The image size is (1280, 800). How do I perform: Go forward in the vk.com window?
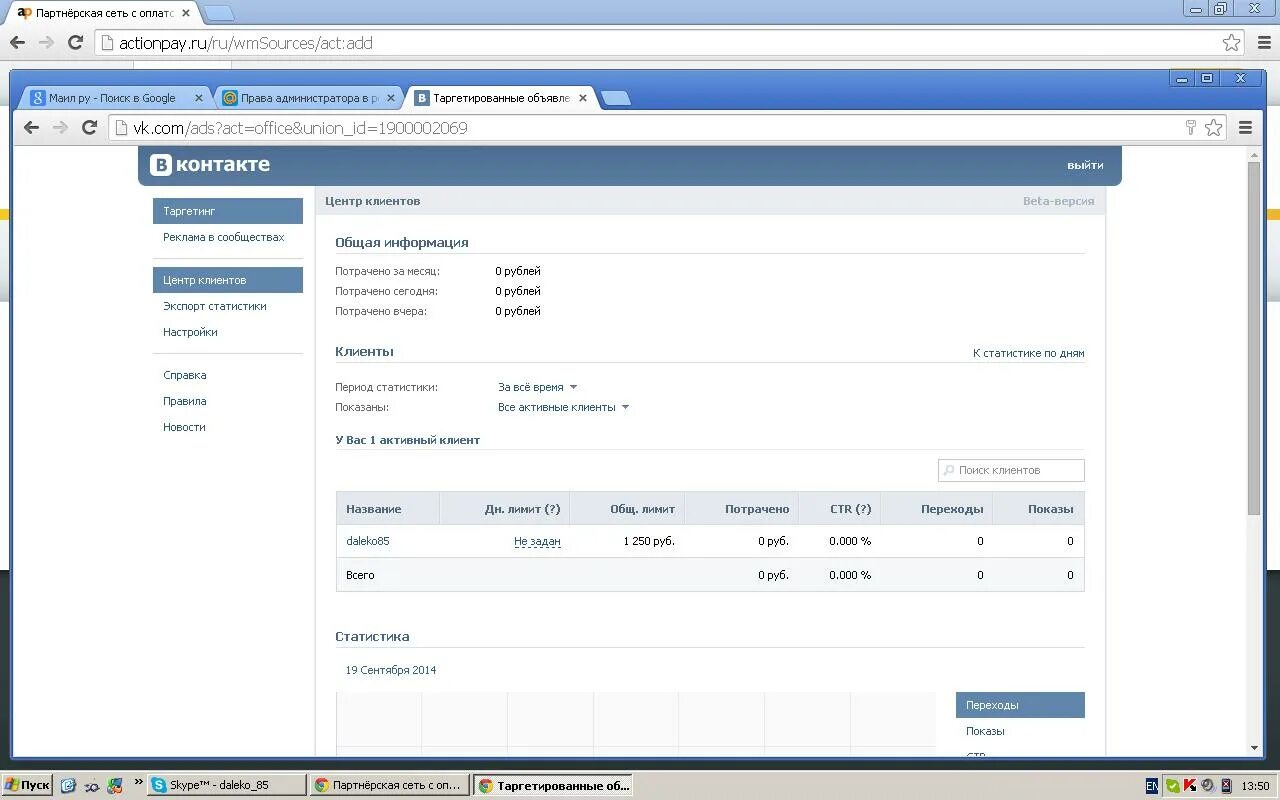(60, 127)
